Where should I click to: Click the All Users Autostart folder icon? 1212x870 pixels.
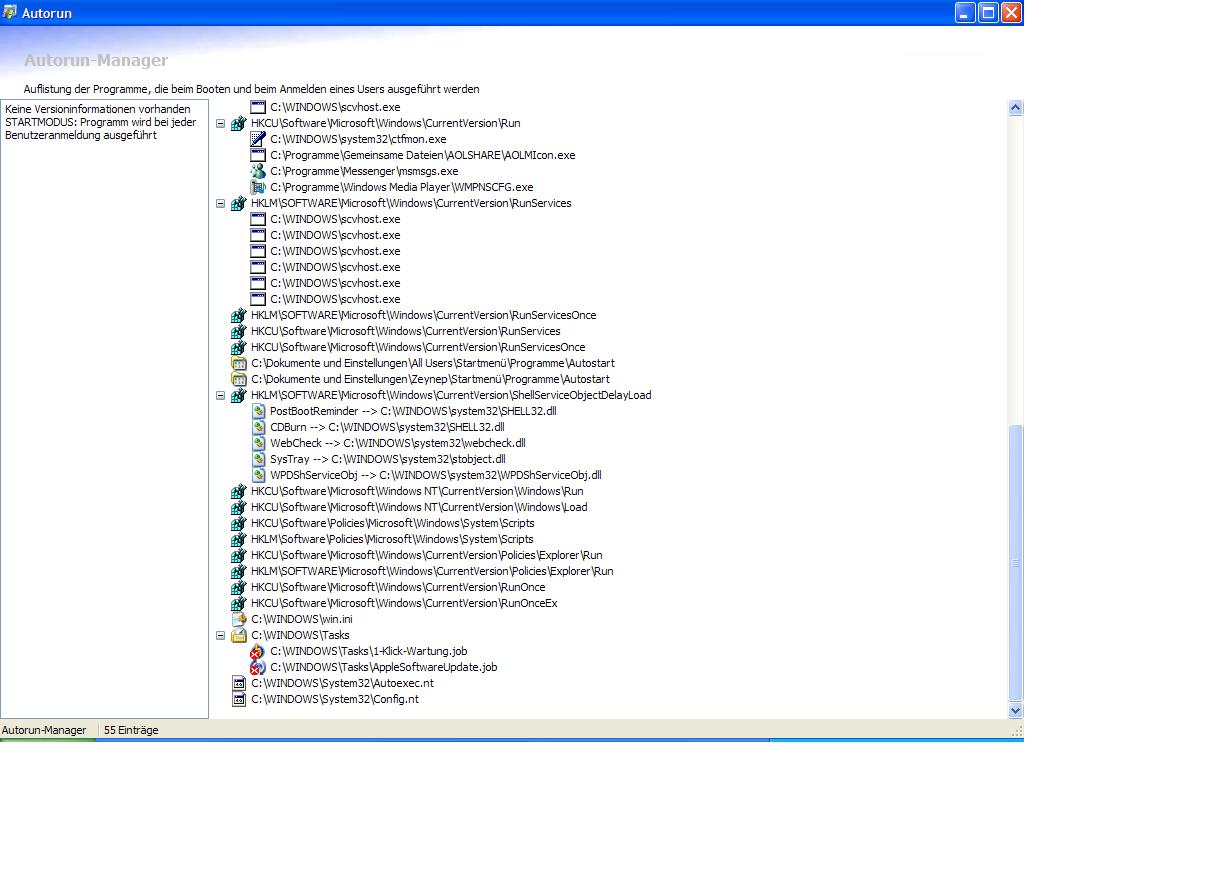(239, 363)
